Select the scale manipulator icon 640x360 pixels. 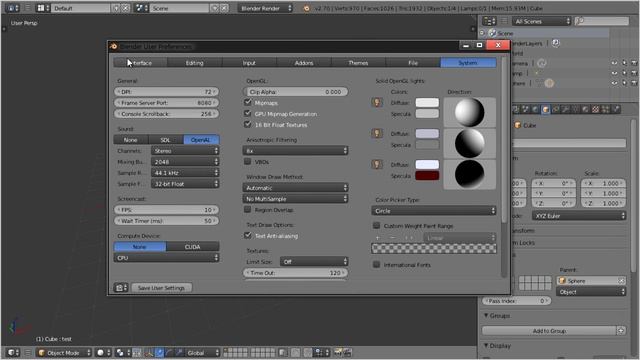point(179,352)
